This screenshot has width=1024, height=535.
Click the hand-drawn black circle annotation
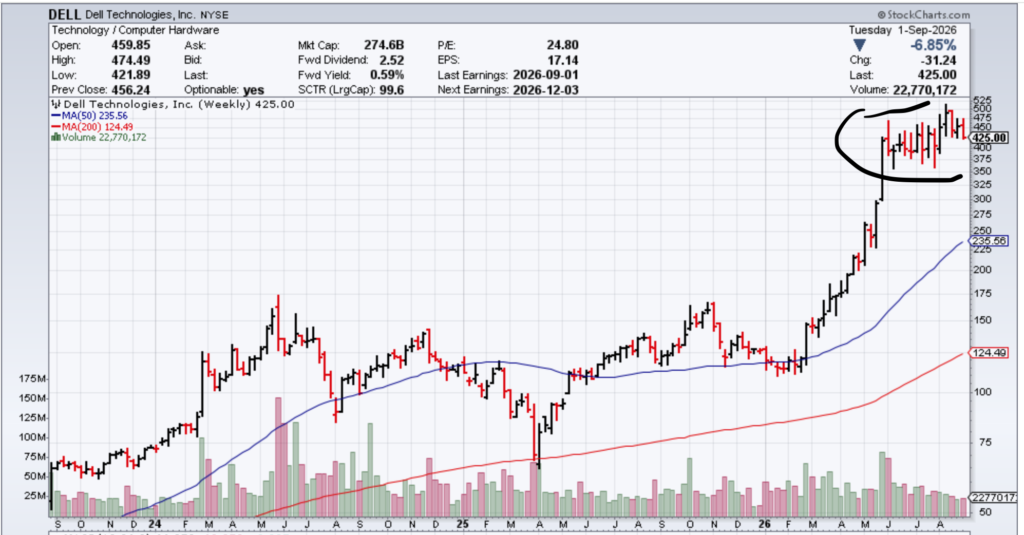pos(899,140)
